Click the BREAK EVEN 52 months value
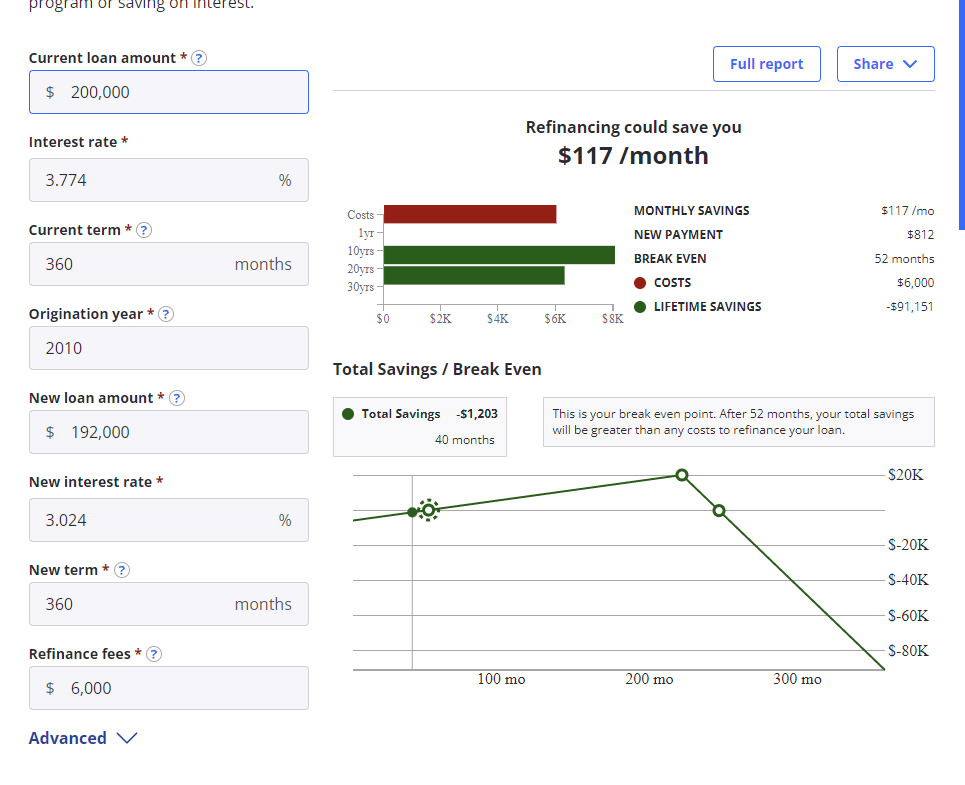This screenshot has height=785, width=965. (x=904, y=259)
